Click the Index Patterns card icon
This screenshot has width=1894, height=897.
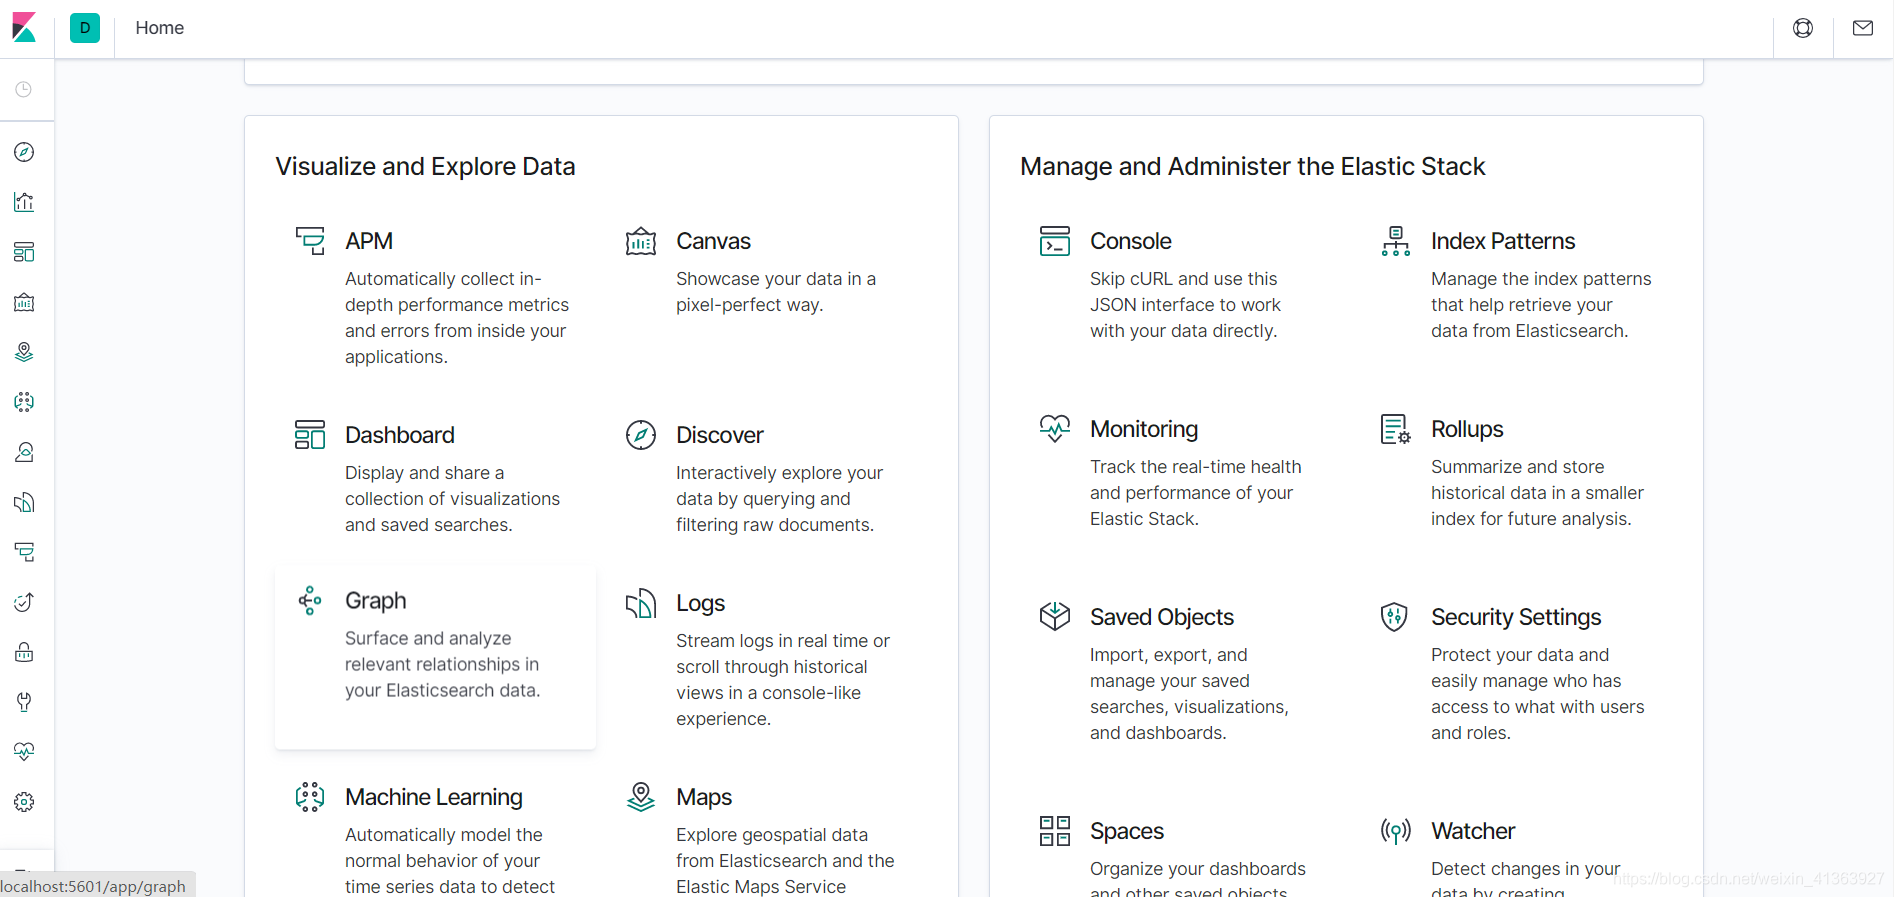[x=1396, y=241]
